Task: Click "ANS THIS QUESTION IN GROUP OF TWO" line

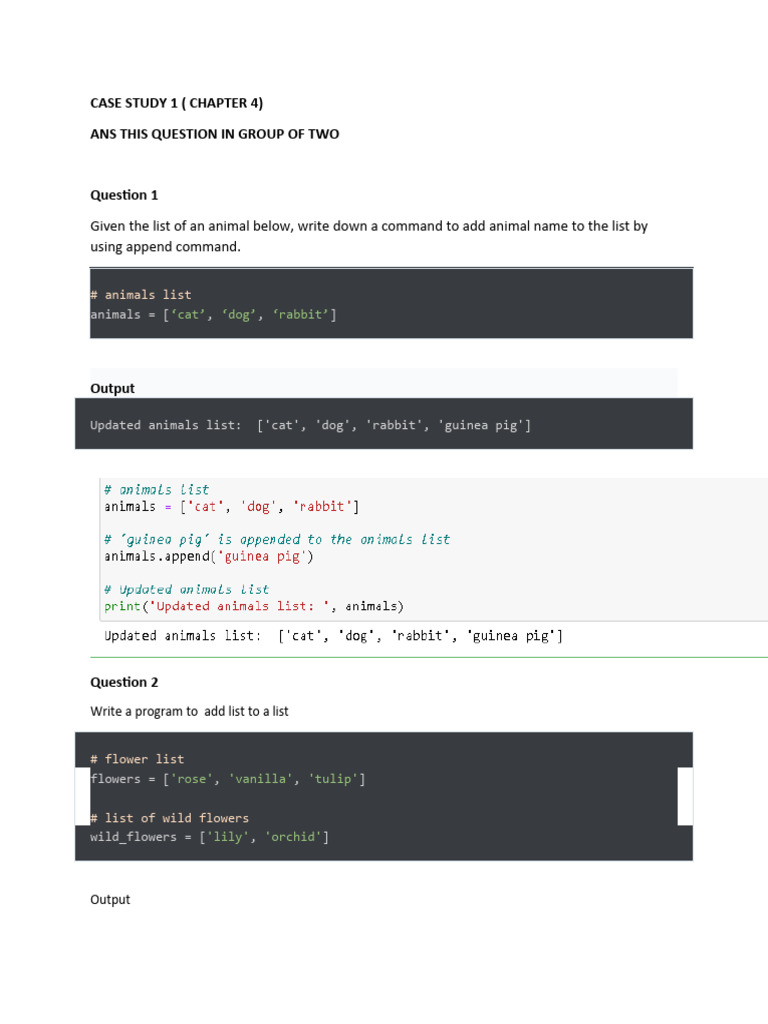Action: point(214,134)
